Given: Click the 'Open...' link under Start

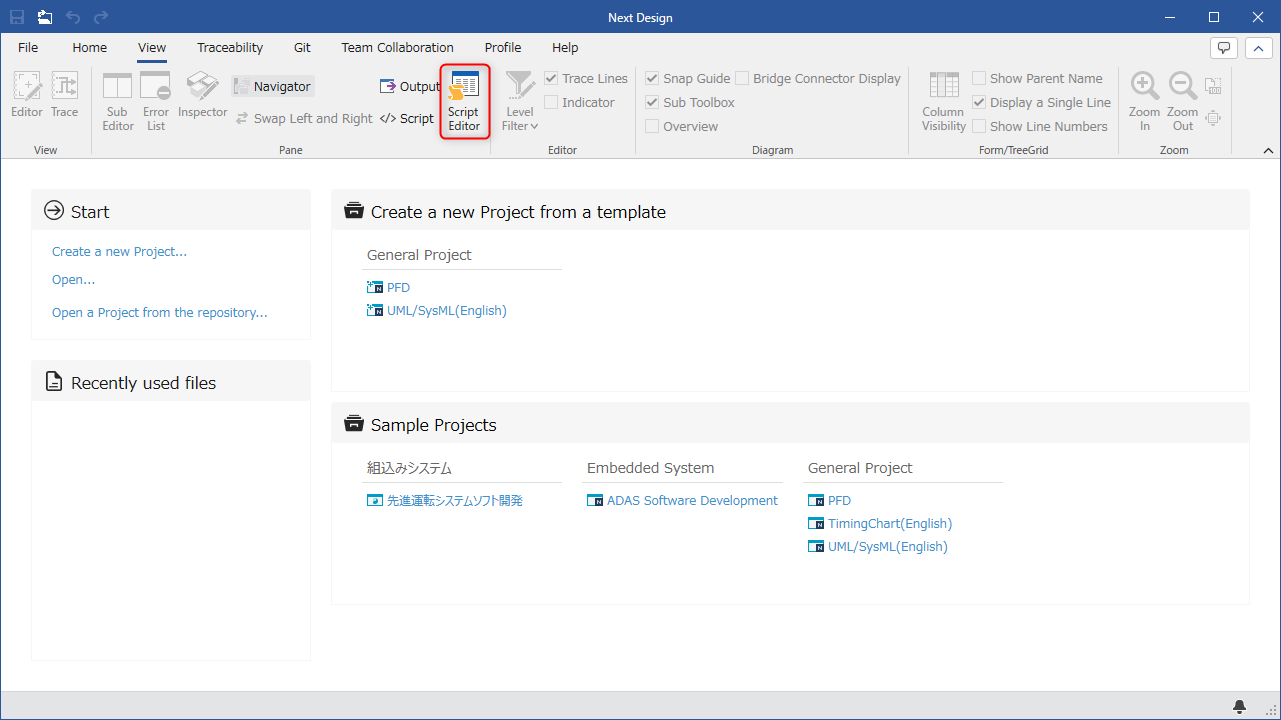Looking at the screenshot, I should coord(74,280).
